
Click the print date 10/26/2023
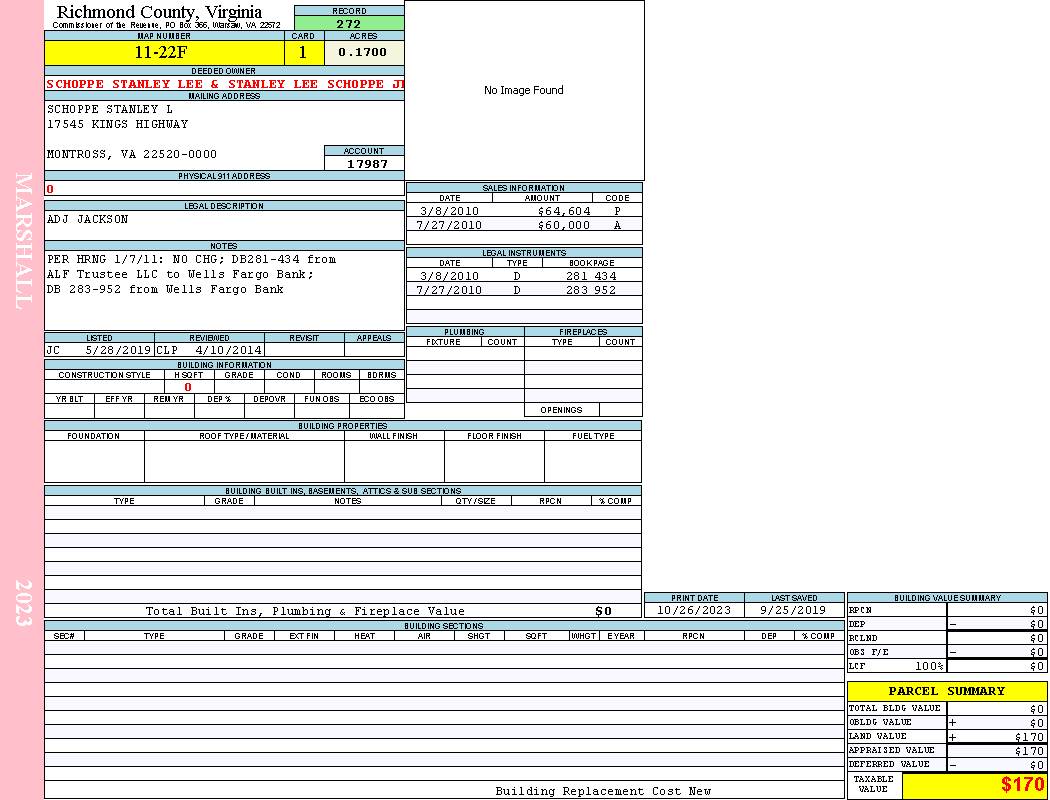tap(693, 610)
